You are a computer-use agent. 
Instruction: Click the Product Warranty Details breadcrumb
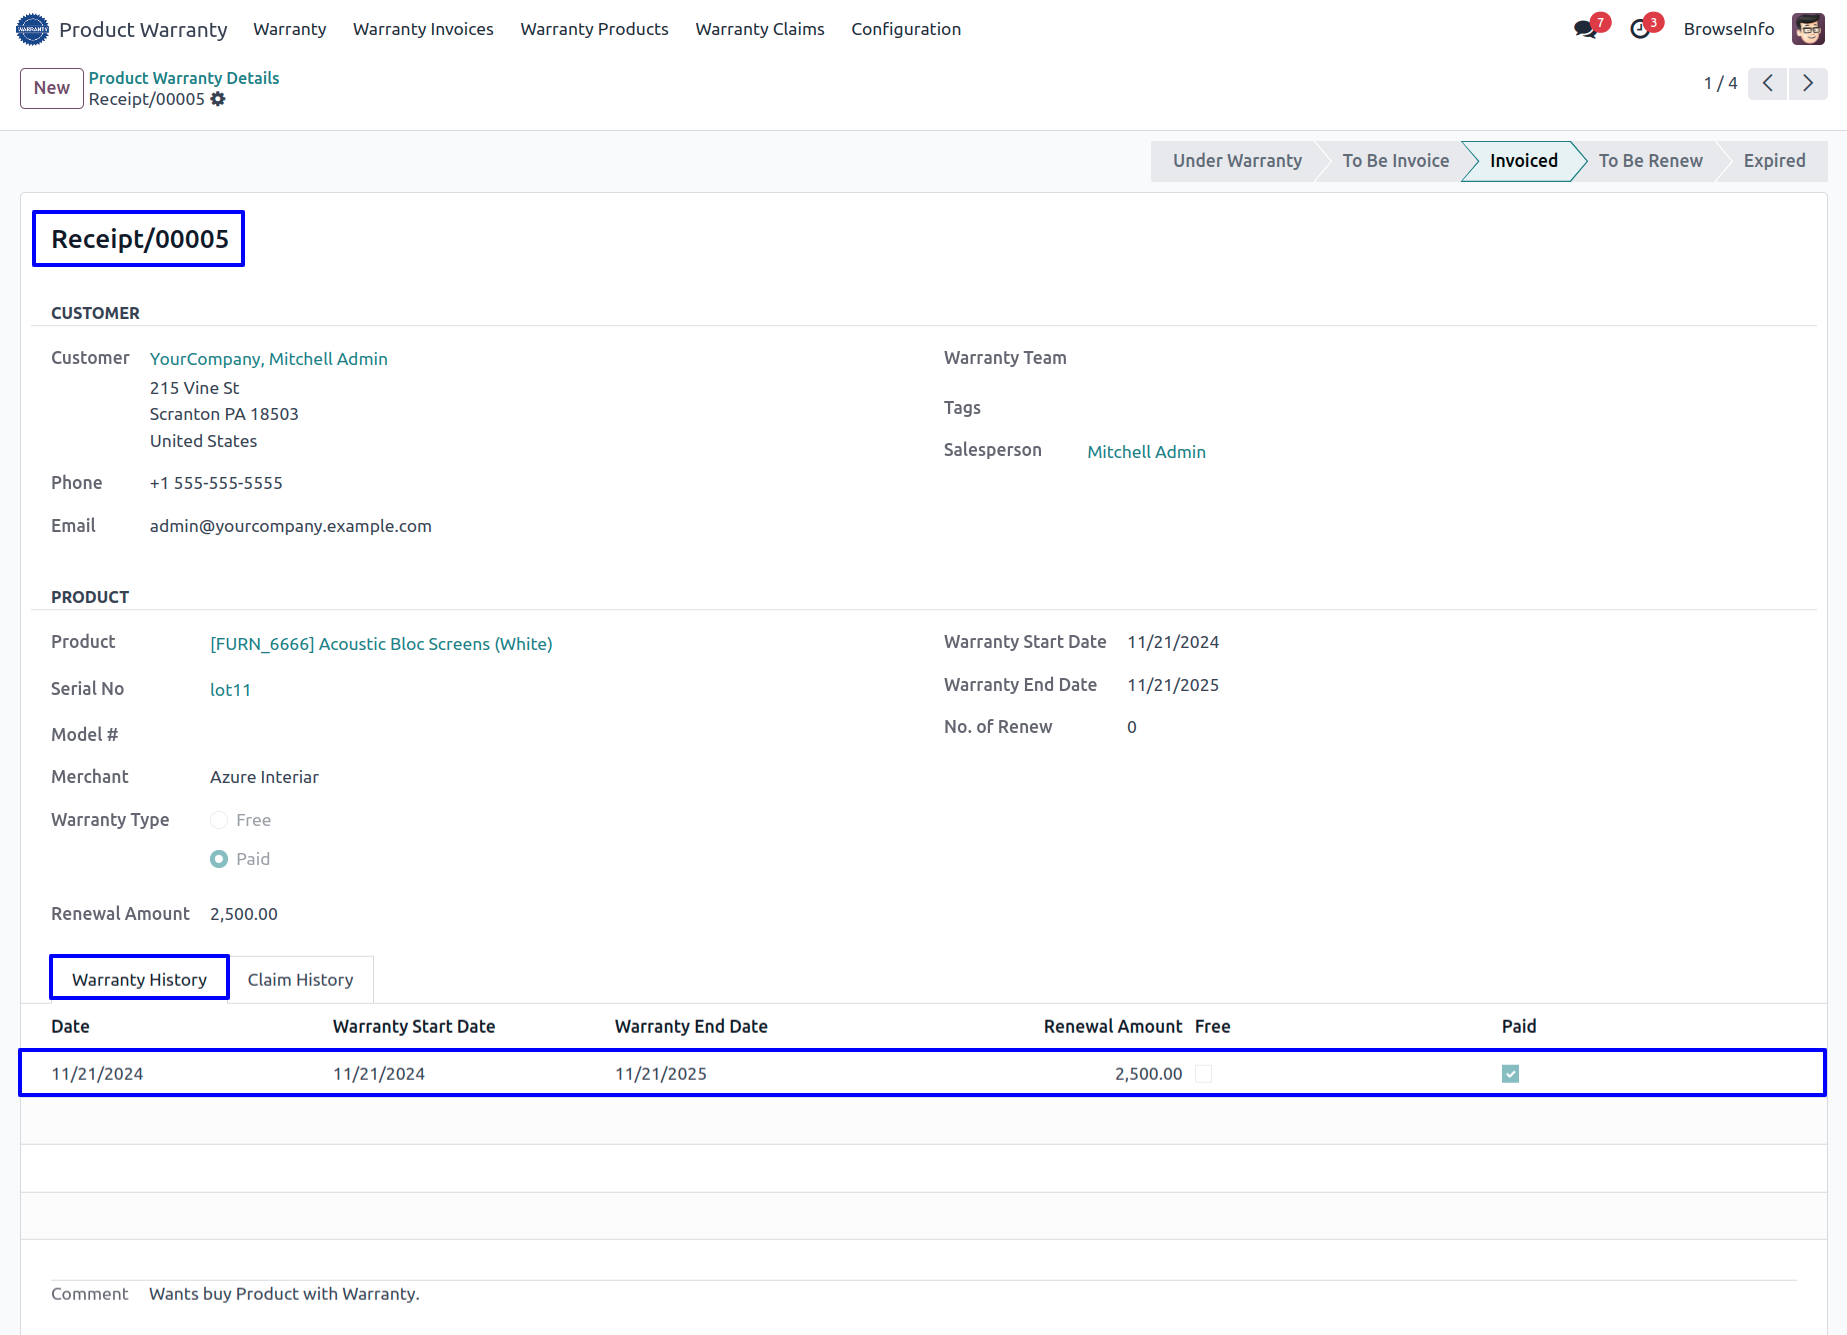click(184, 78)
